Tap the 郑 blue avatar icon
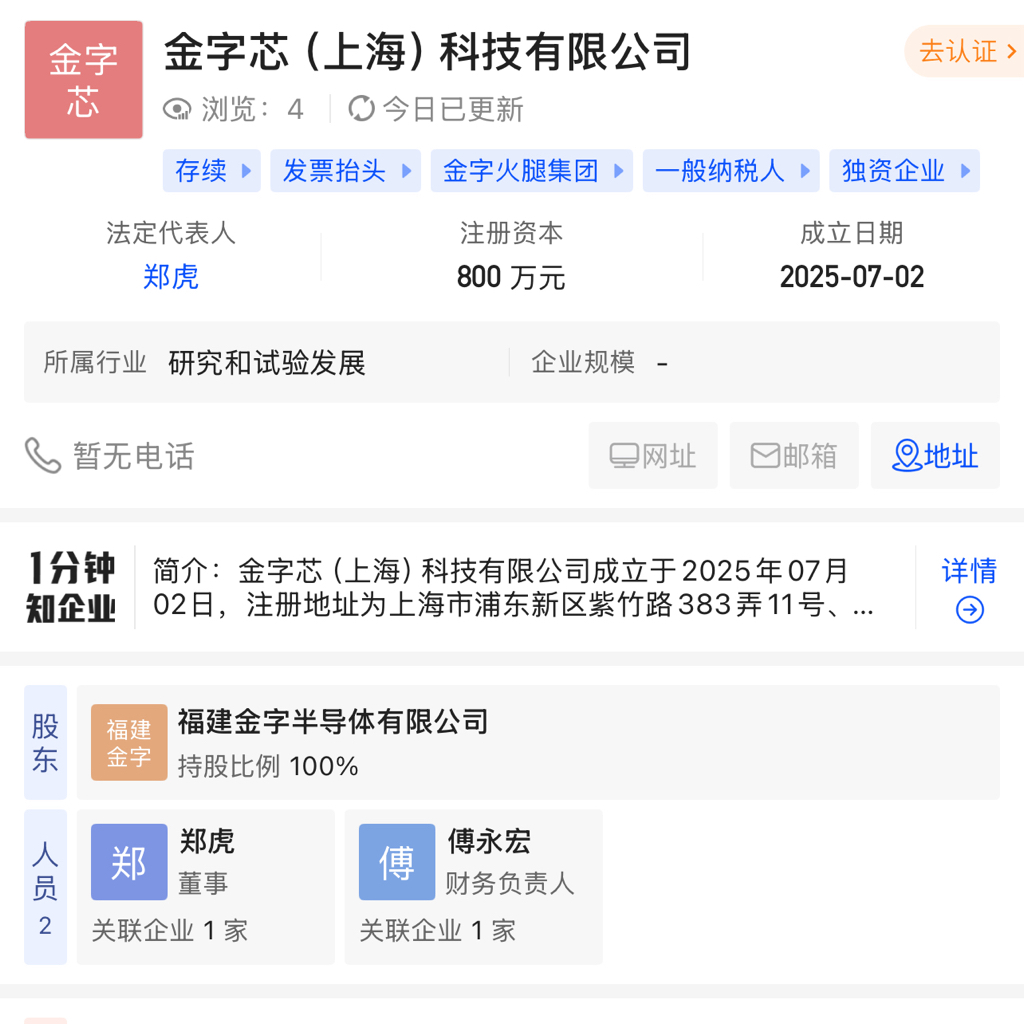Viewport: 1024px width, 1024px height. click(x=129, y=862)
